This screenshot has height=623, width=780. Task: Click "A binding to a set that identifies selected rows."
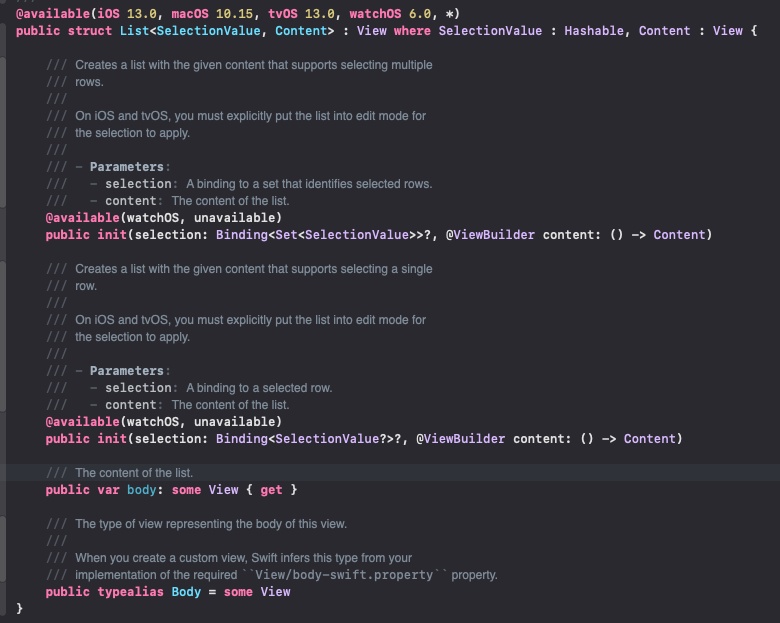coord(309,184)
